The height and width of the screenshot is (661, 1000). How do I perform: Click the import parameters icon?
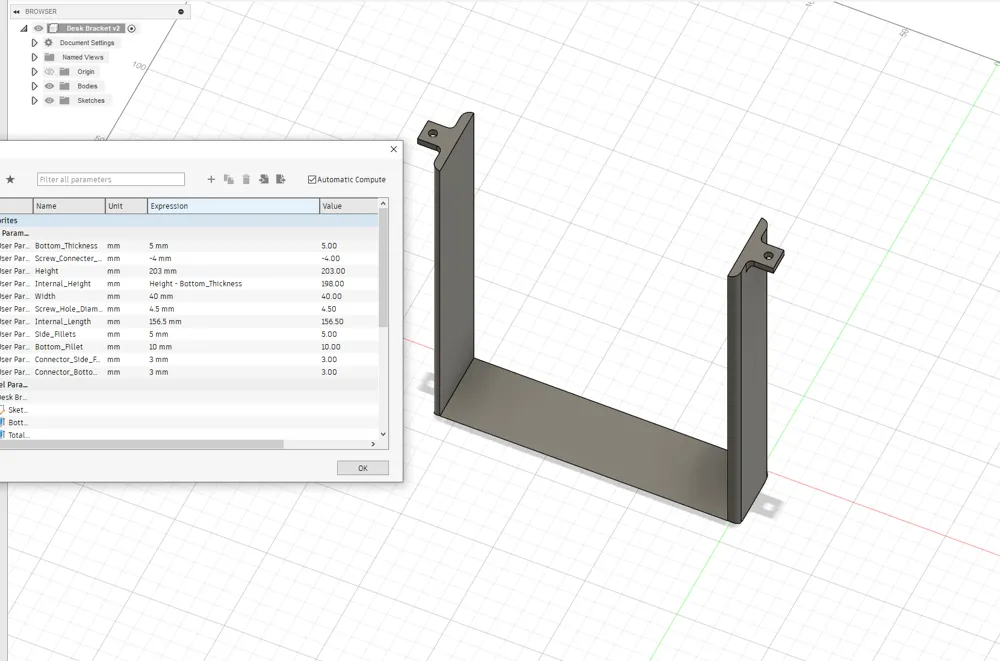tap(263, 179)
